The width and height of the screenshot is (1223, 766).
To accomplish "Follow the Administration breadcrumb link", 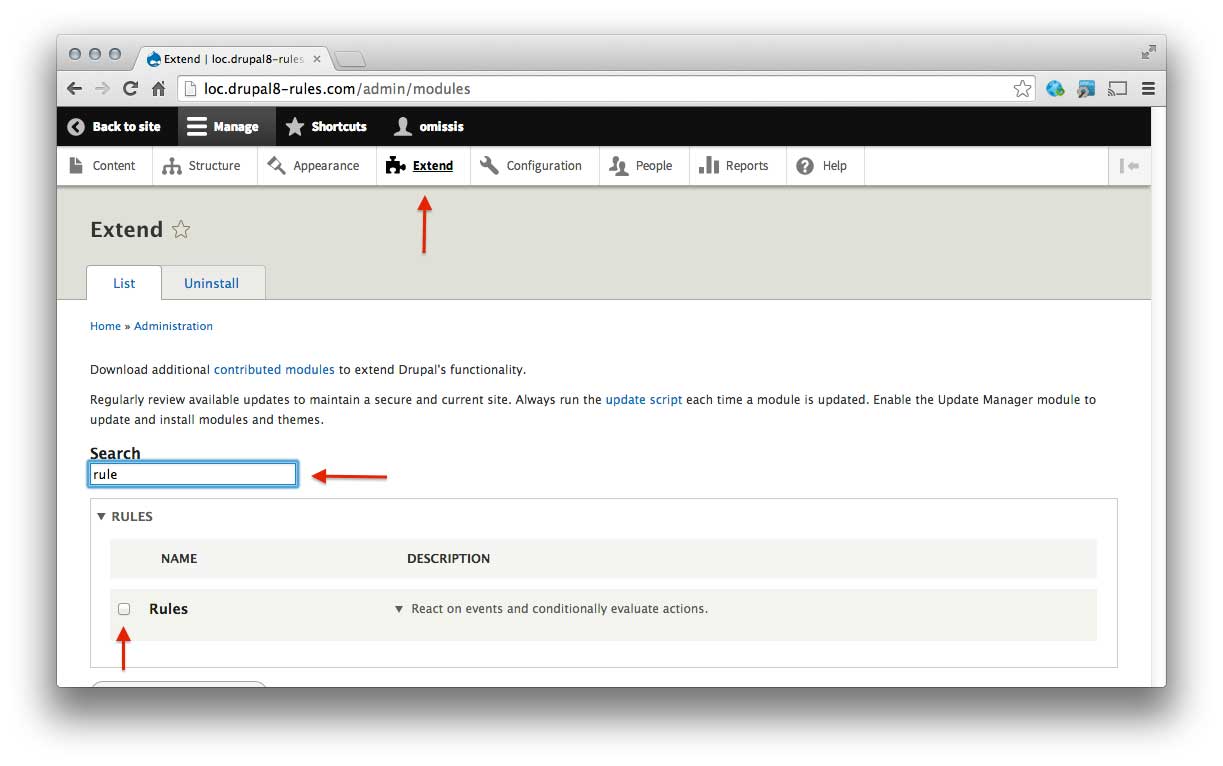I will click(173, 326).
